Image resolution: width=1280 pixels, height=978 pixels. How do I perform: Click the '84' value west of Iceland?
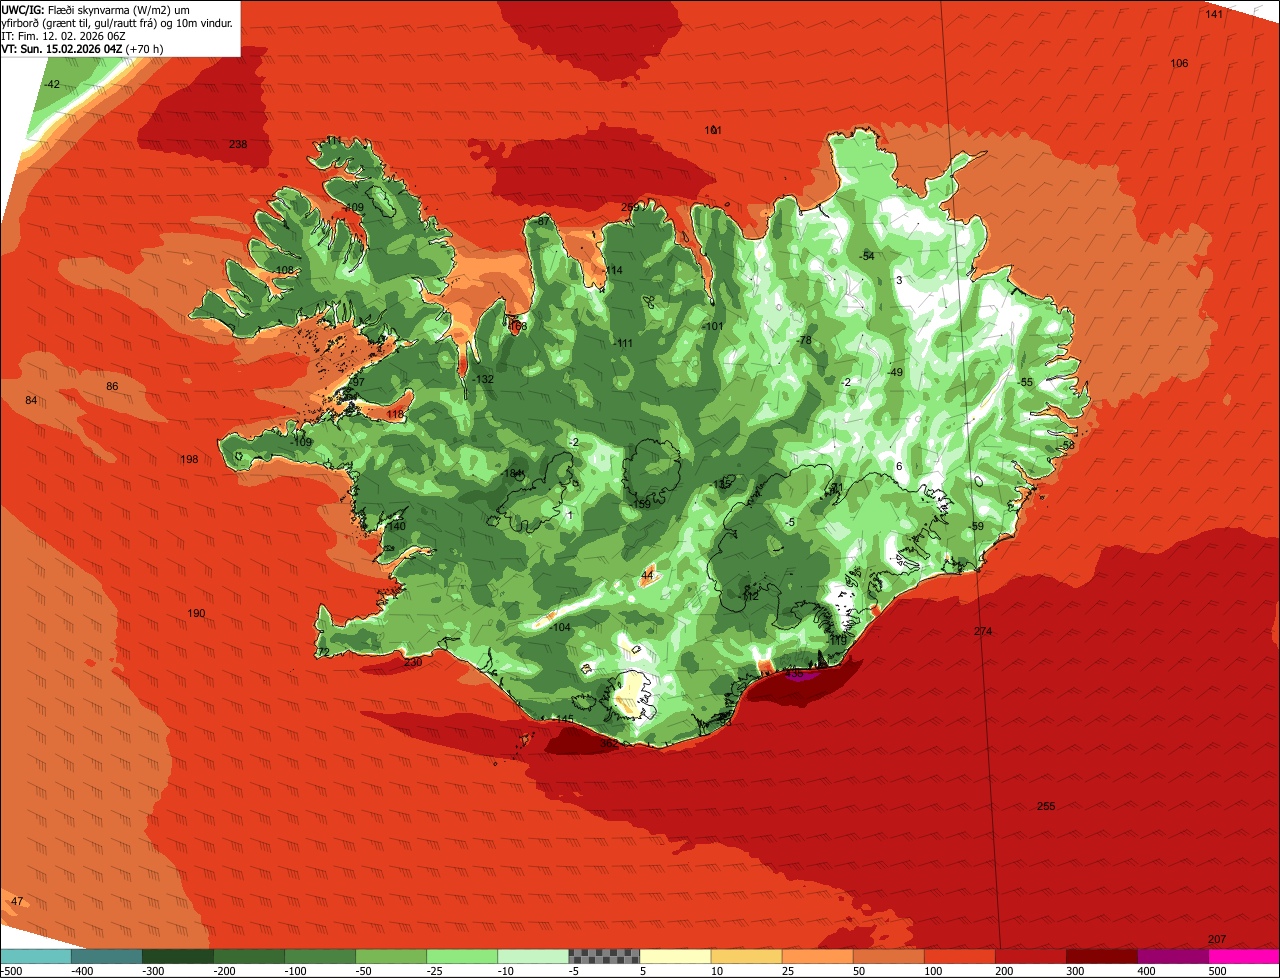[x=31, y=400]
